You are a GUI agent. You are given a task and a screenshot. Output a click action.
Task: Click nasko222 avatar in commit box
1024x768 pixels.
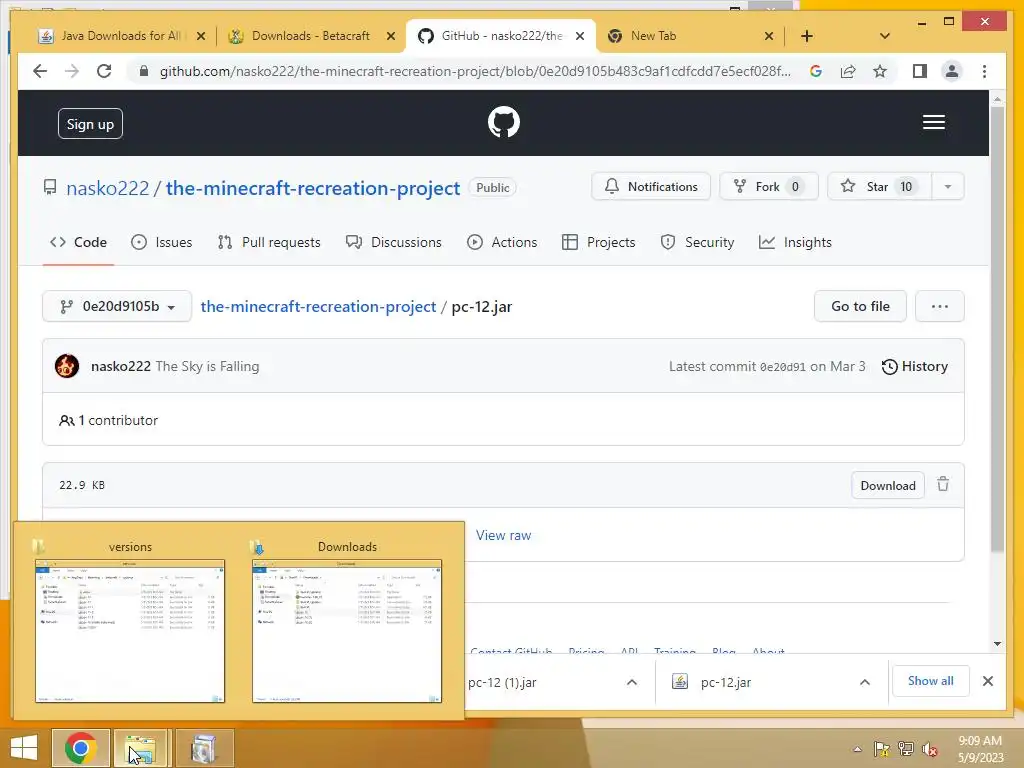(x=67, y=366)
